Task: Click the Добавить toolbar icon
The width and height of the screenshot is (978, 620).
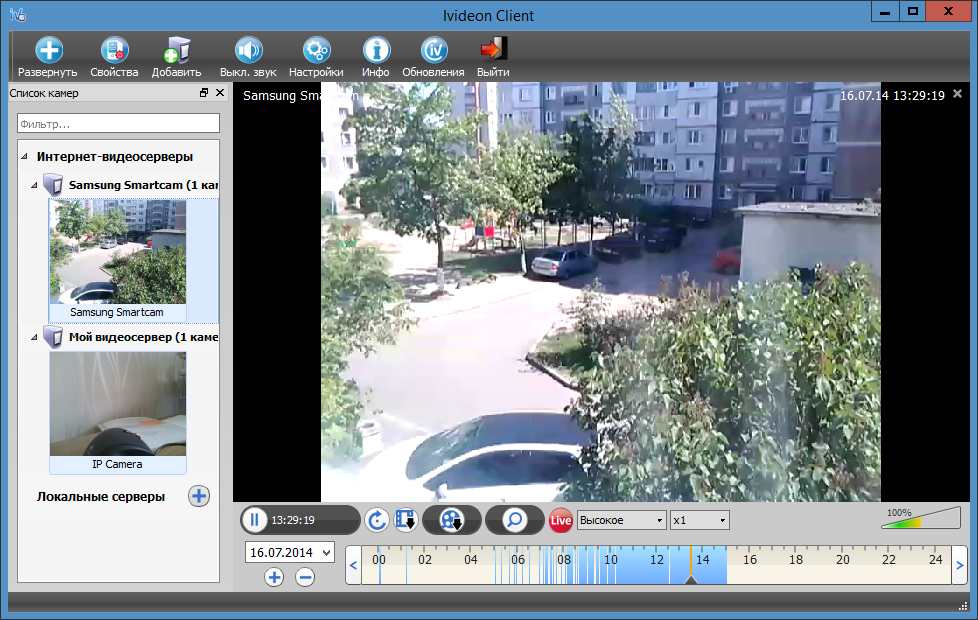Action: (177, 51)
